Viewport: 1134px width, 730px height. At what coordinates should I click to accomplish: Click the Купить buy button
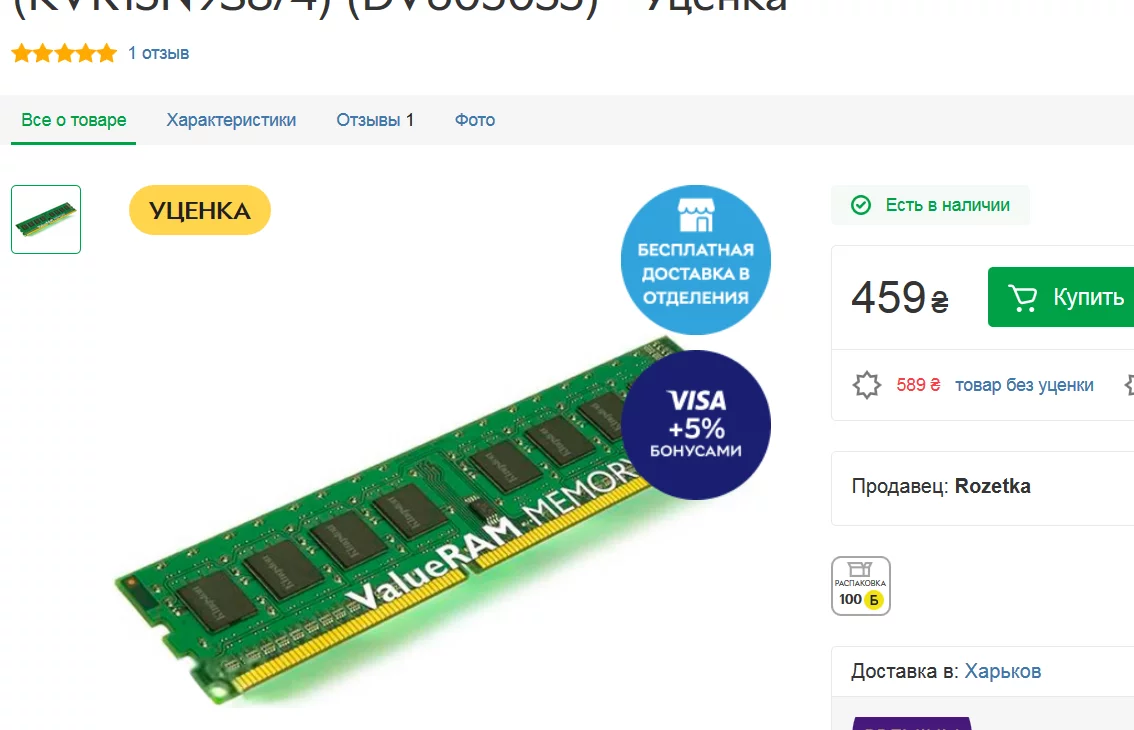point(1061,297)
